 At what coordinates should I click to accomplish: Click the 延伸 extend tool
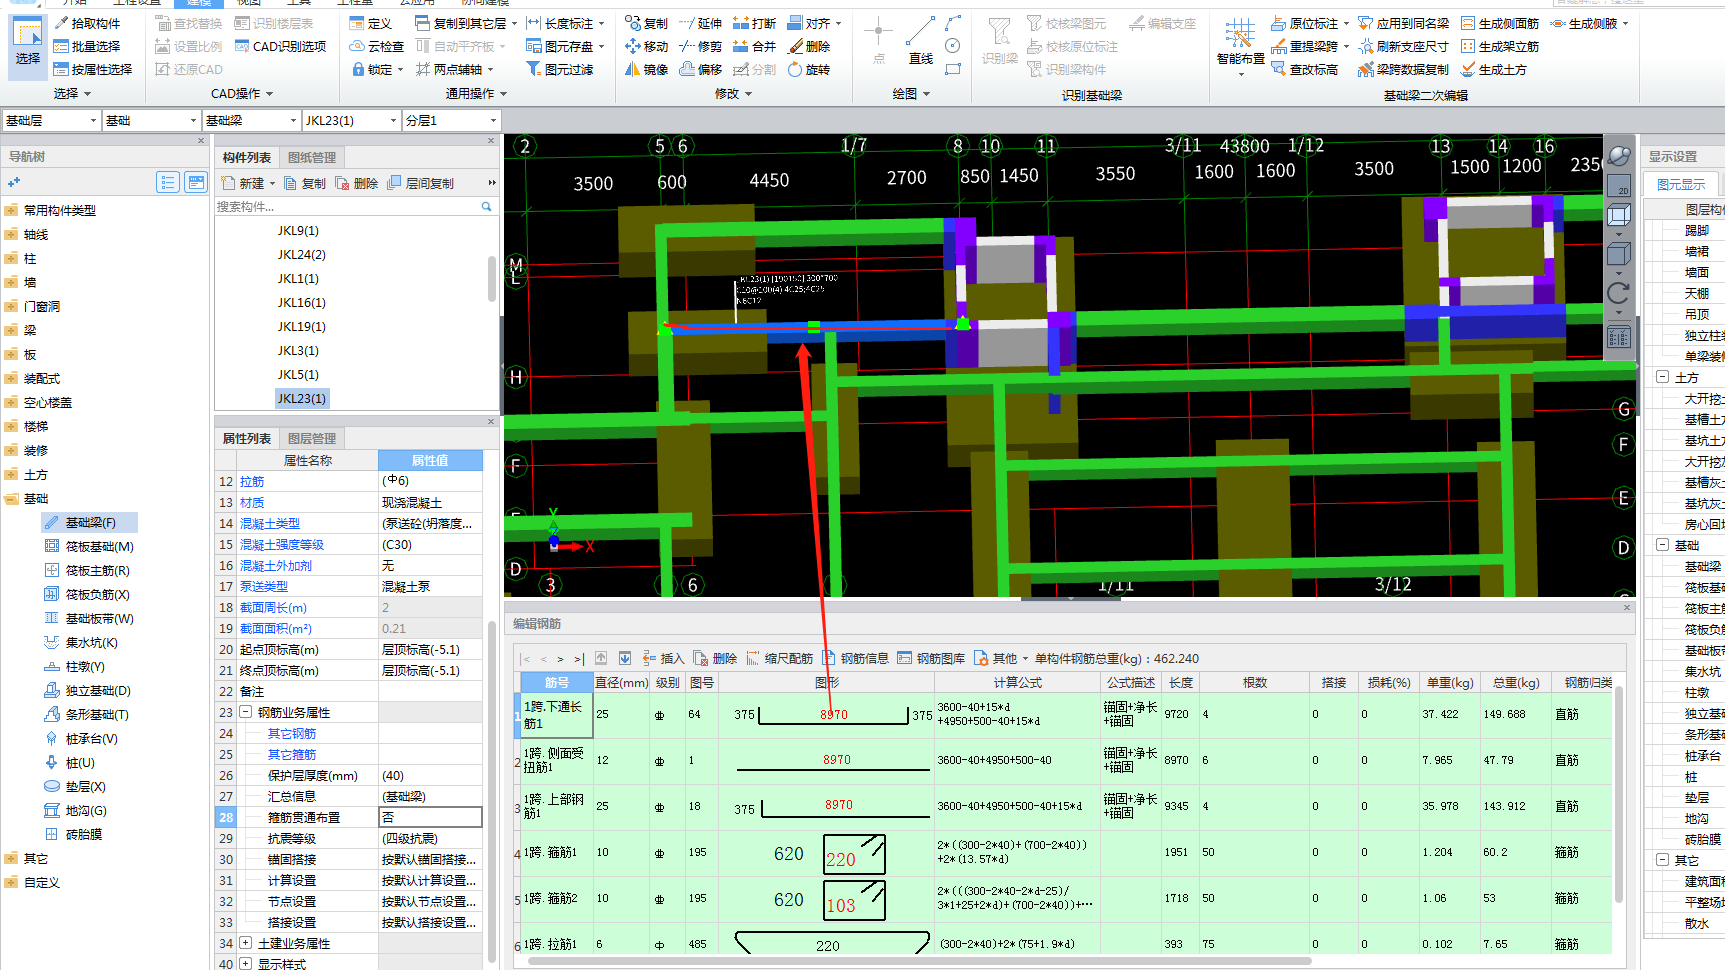[x=700, y=23]
